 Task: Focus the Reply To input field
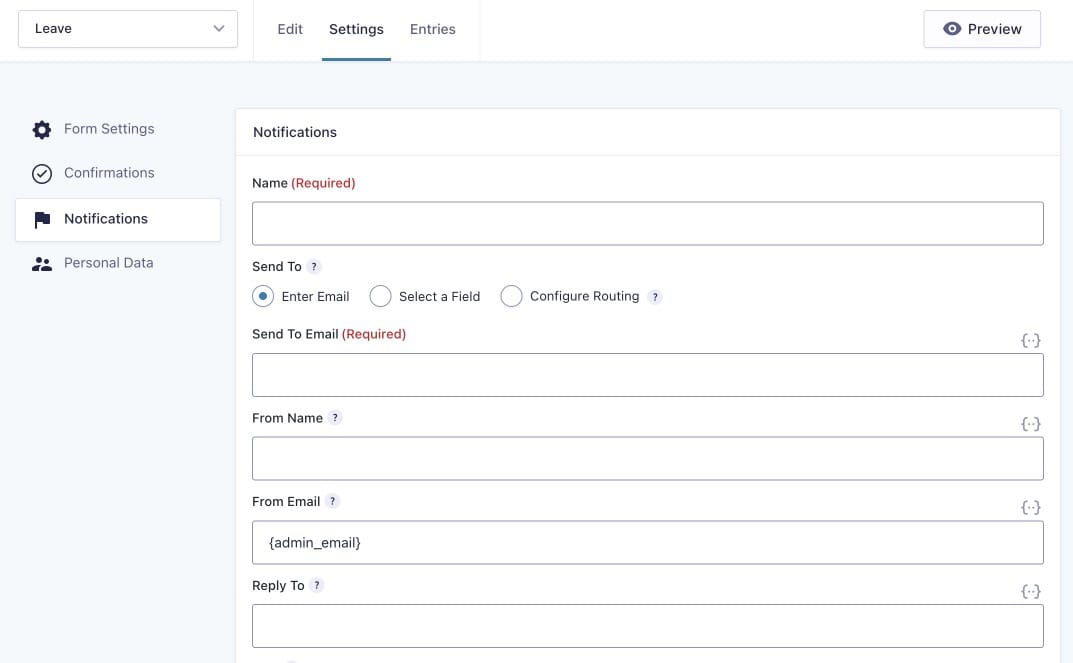[x=647, y=626]
